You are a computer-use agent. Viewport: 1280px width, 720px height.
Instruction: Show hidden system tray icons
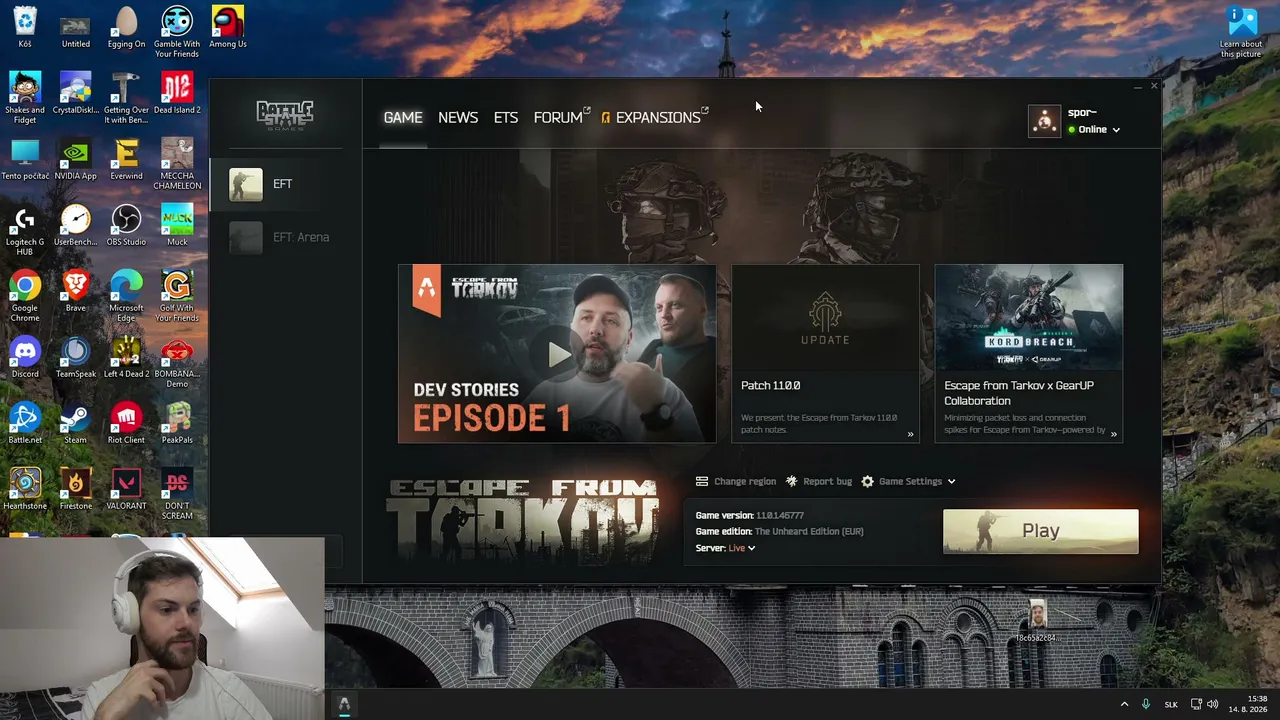pyautogui.click(x=1124, y=704)
